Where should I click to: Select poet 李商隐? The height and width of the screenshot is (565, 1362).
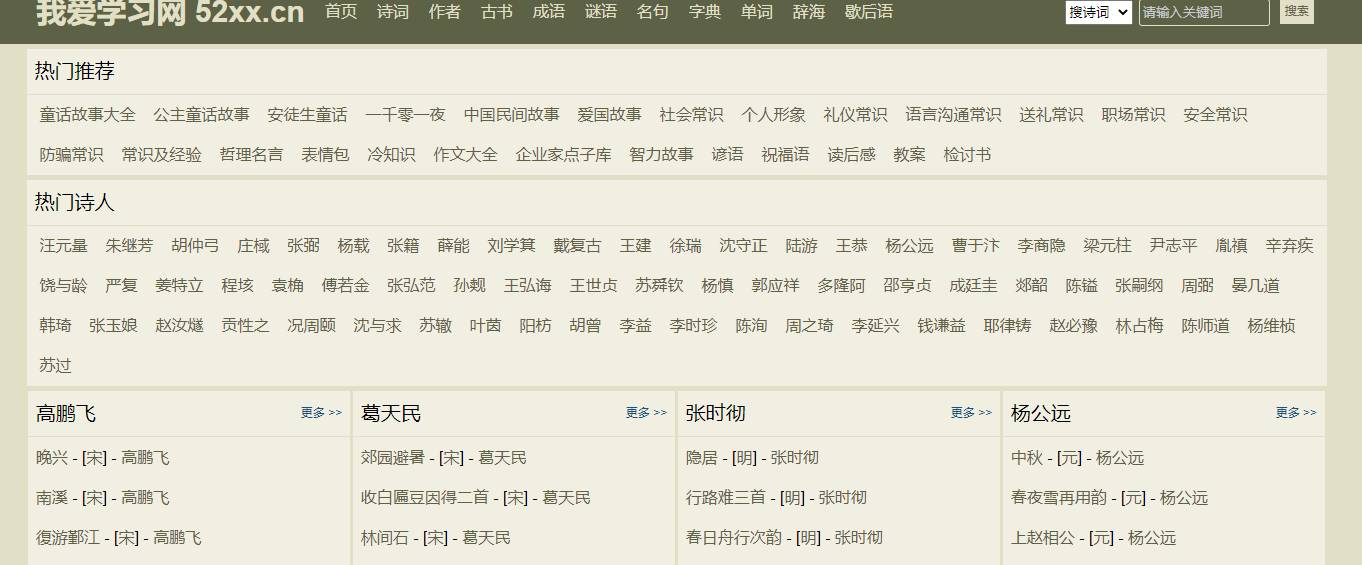point(1042,246)
